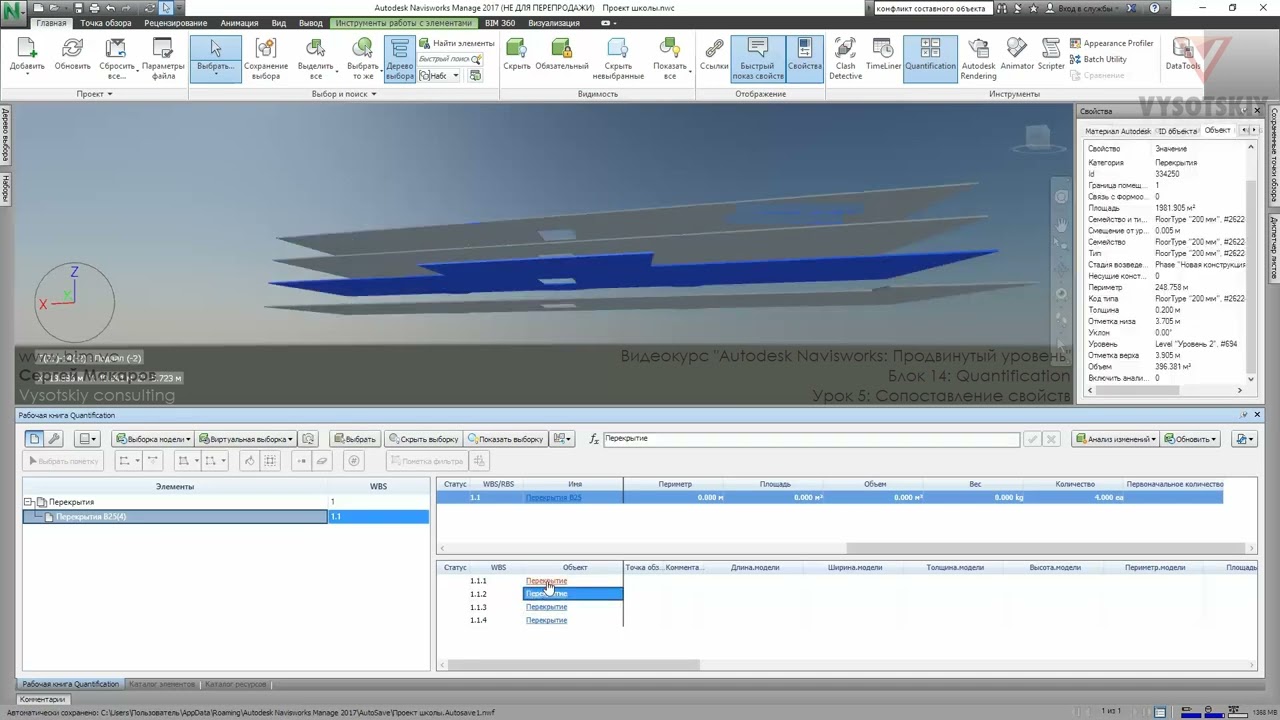Click Сохранение выбора (Save Selection)

[266, 60]
